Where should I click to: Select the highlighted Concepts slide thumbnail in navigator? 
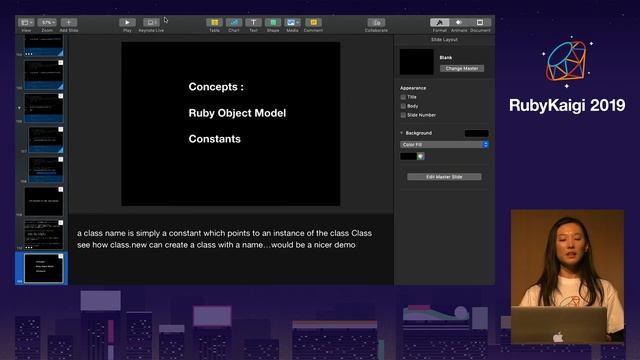(x=44, y=268)
